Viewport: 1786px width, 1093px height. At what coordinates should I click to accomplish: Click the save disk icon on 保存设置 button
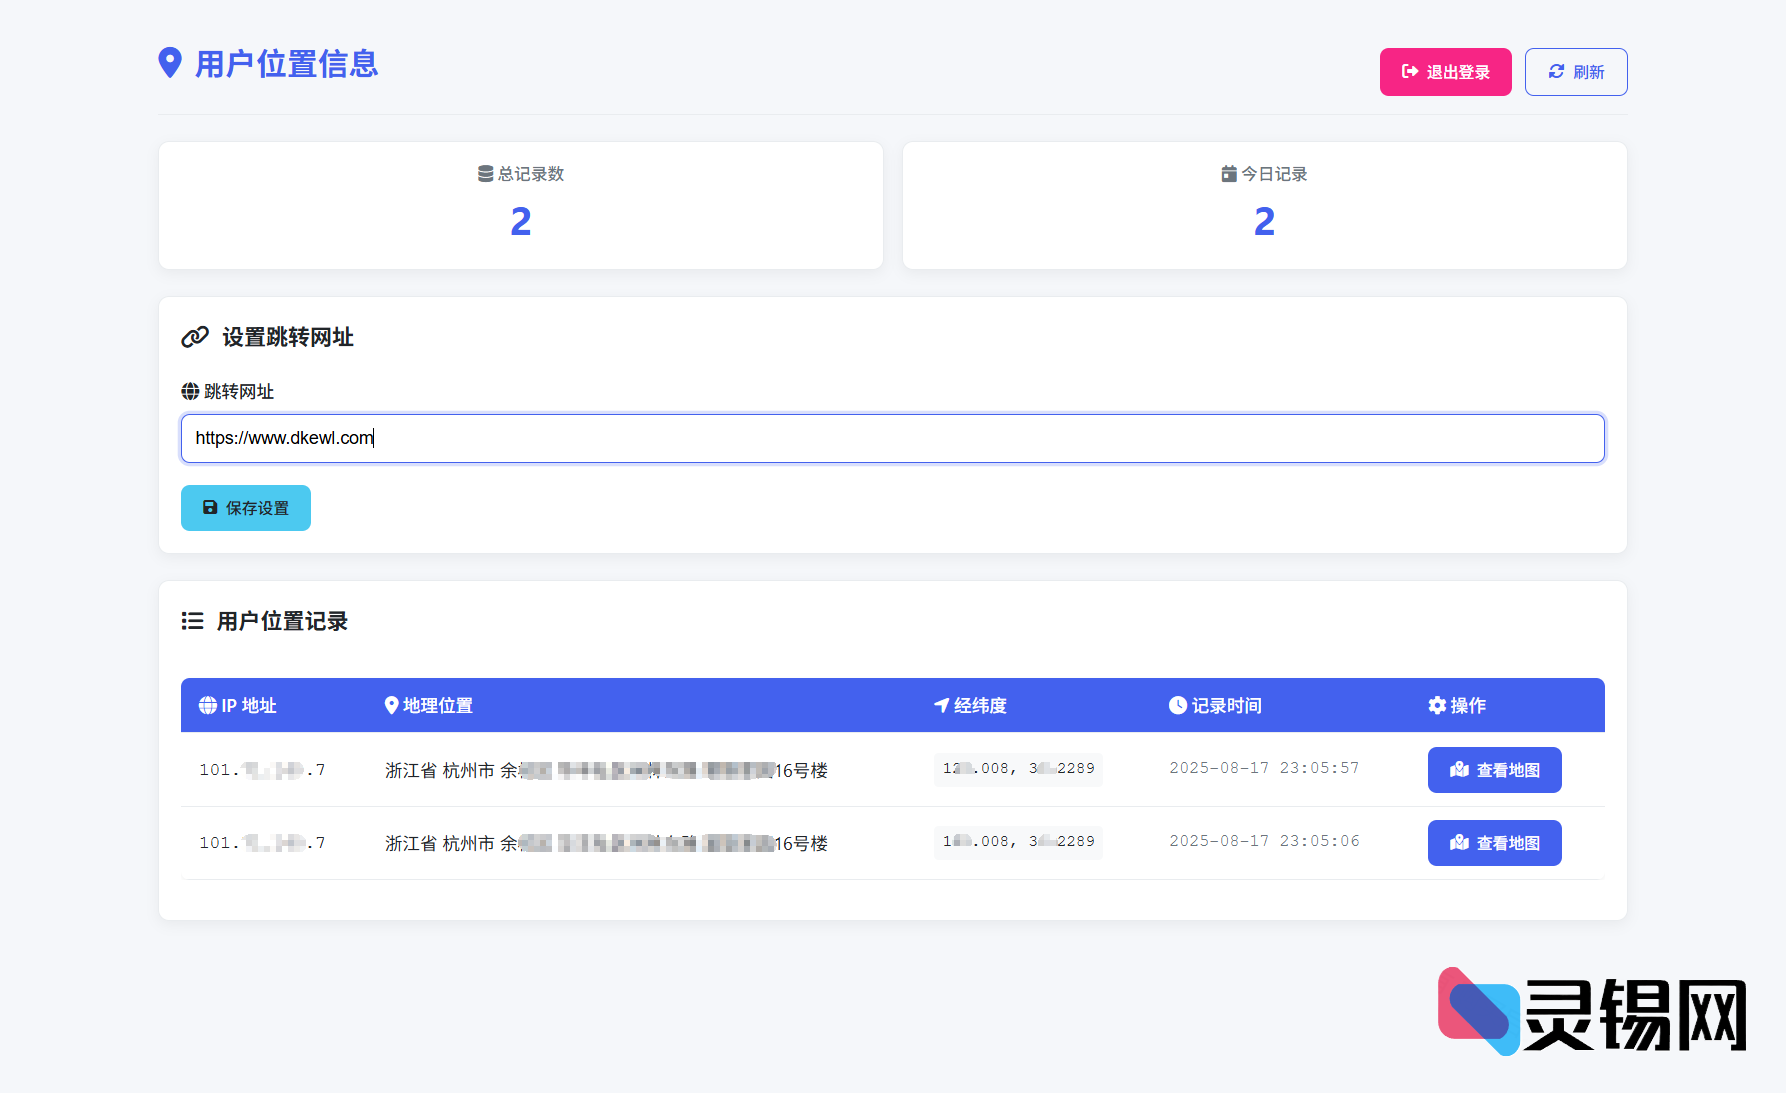pos(208,508)
